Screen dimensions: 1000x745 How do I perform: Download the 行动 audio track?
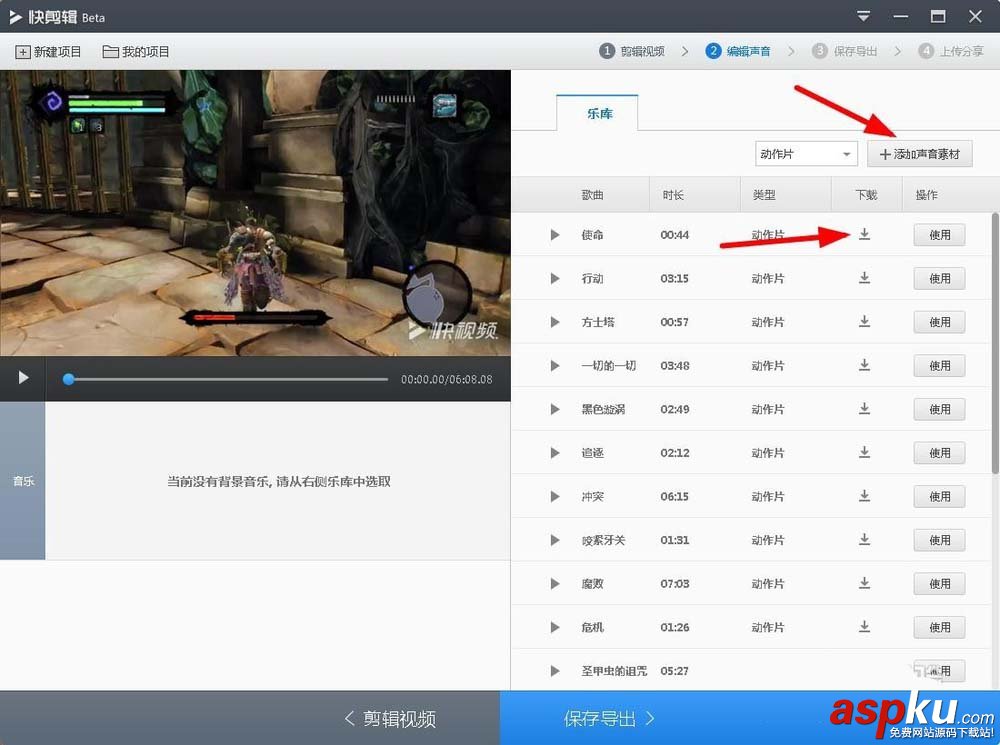pyautogui.click(x=864, y=278)
